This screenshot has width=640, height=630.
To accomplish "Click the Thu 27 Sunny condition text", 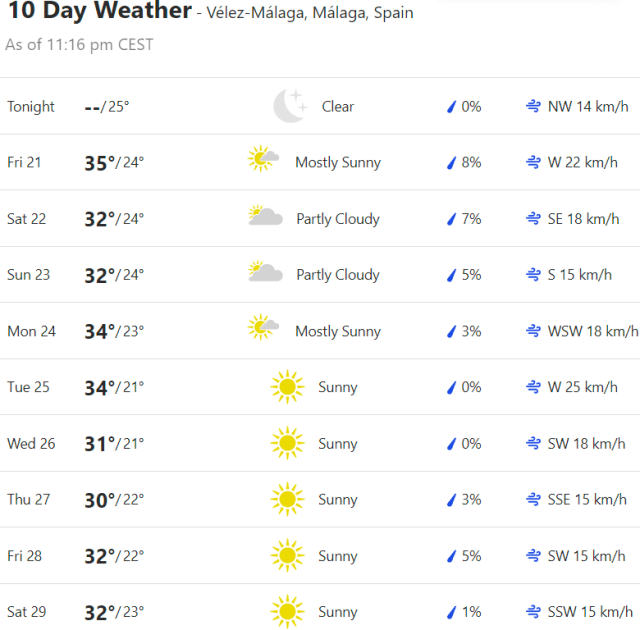I will coord(337,499).
